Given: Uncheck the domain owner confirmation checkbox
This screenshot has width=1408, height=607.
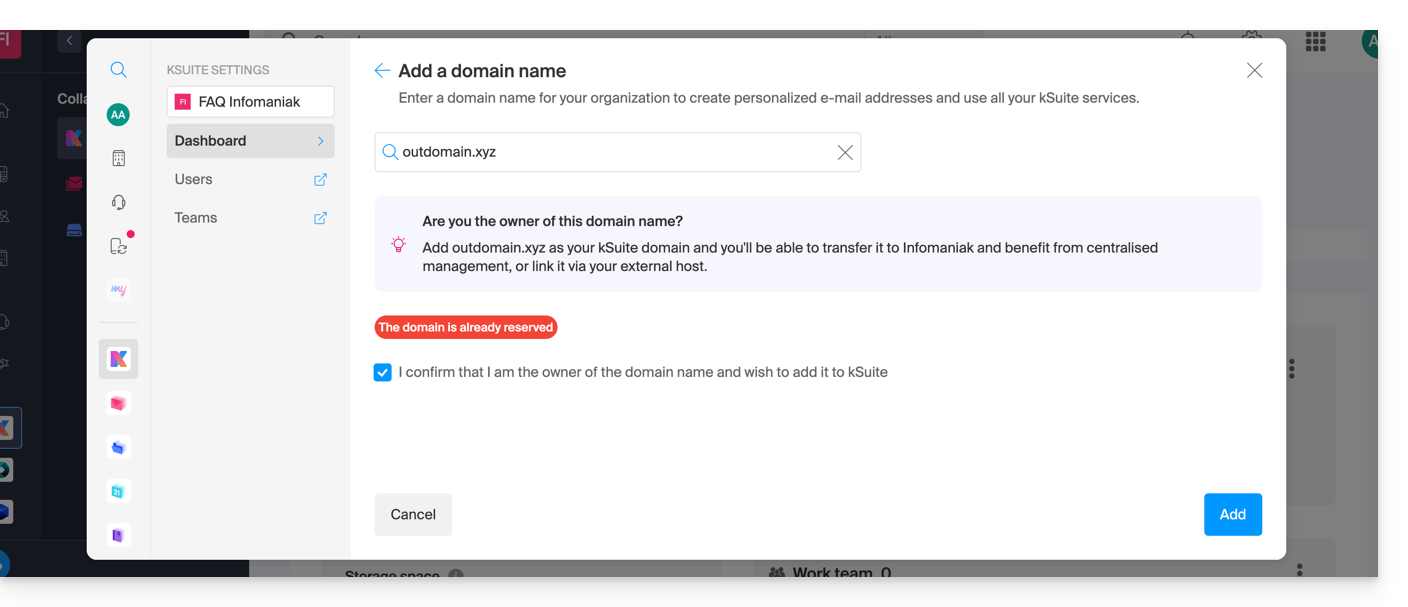Looking at the screenshot, I should click(383, 373).
